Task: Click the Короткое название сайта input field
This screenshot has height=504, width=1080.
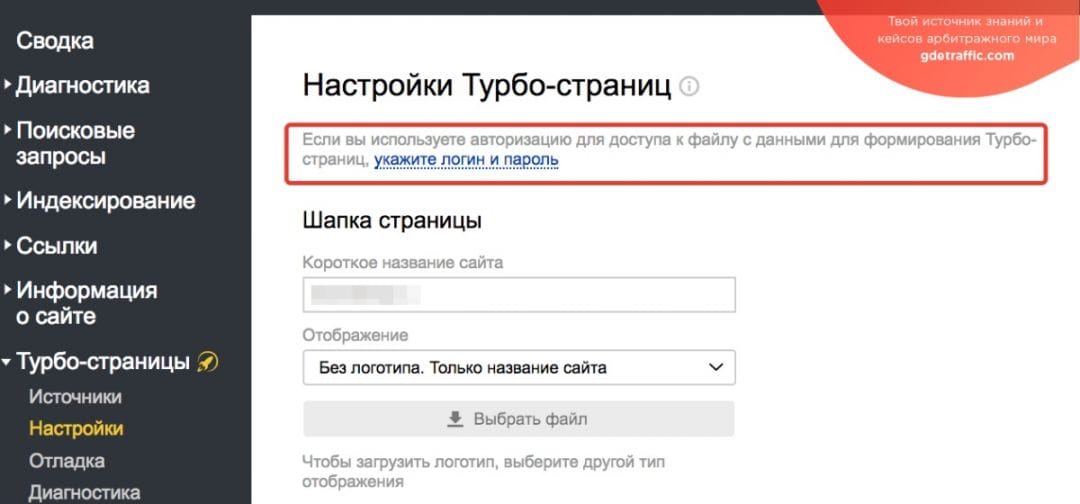Action: coord(519,295)
